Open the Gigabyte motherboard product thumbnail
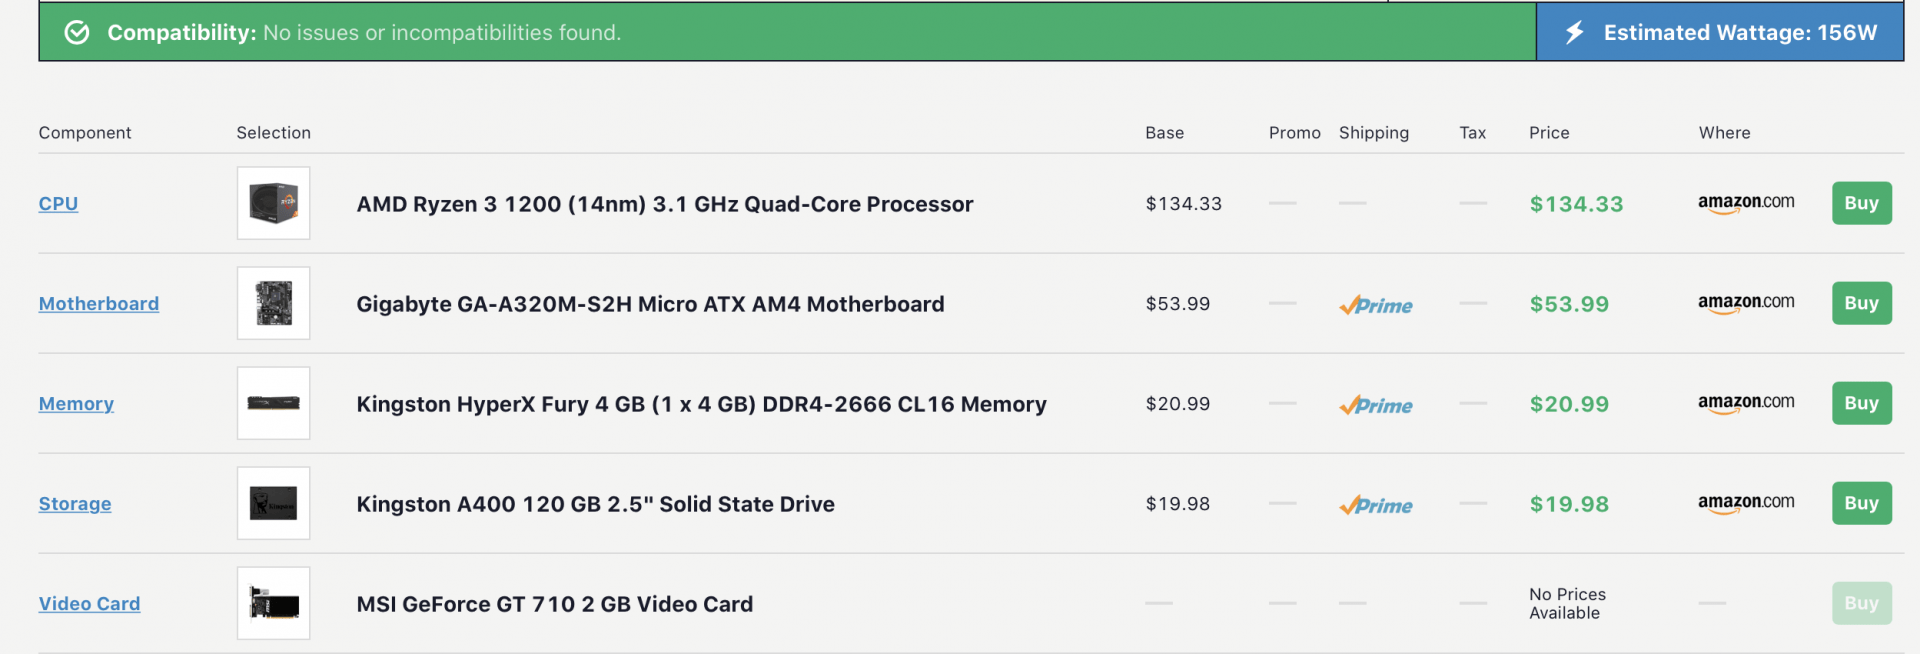 (273, 303)
